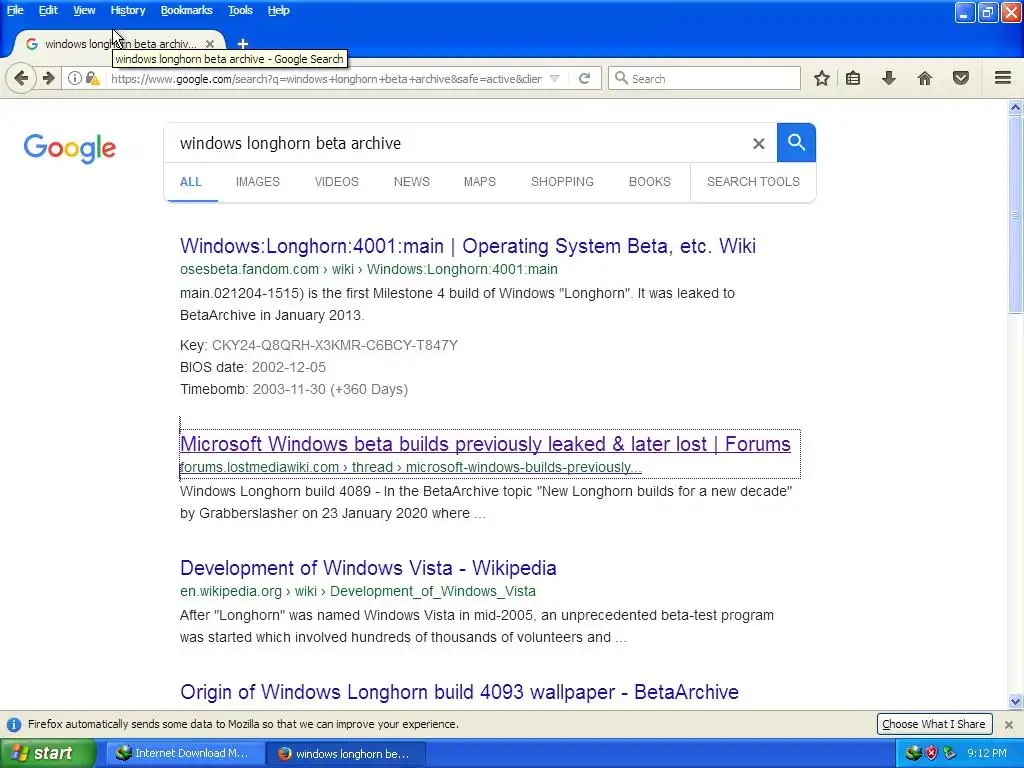This screenshot has width=1024, height=768.
Task: Click the BIOS date 2002-12-05 text
Action: 289,368
